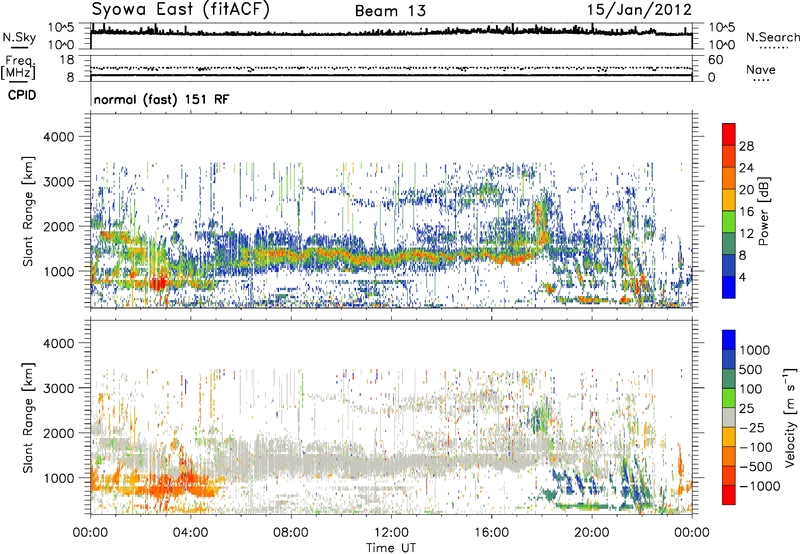
Task: Pick the light green segment of Velocity color bar
Action: [729, 398]
